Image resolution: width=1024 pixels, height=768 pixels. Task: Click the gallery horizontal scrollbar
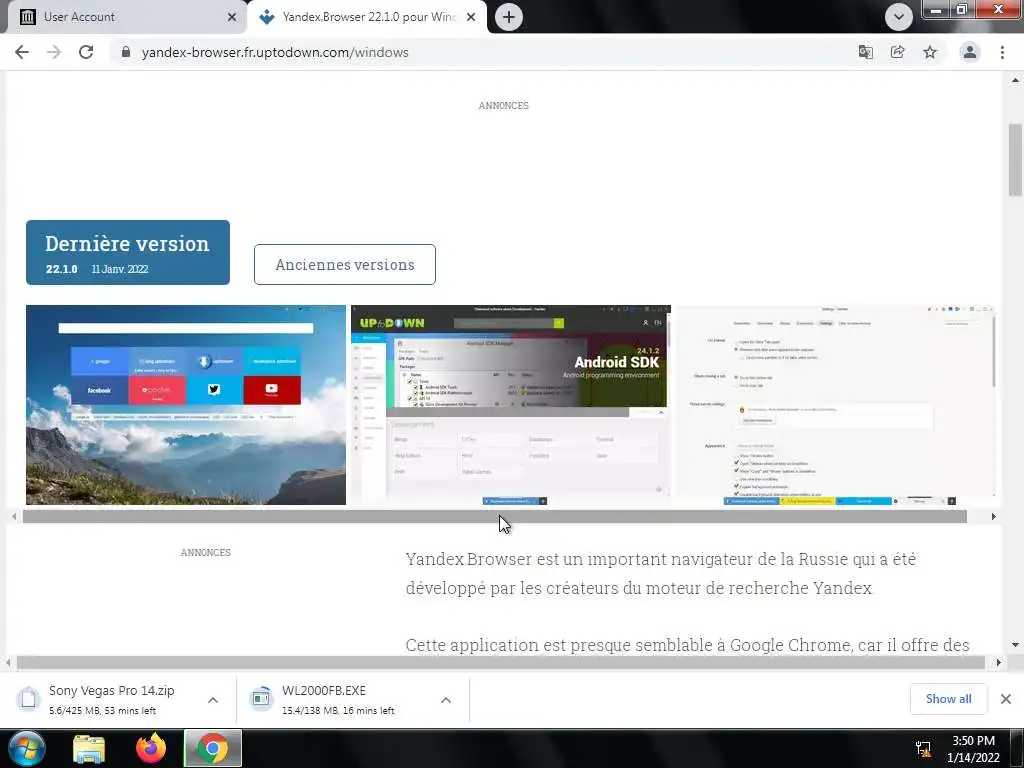click(x=494, y=517)
